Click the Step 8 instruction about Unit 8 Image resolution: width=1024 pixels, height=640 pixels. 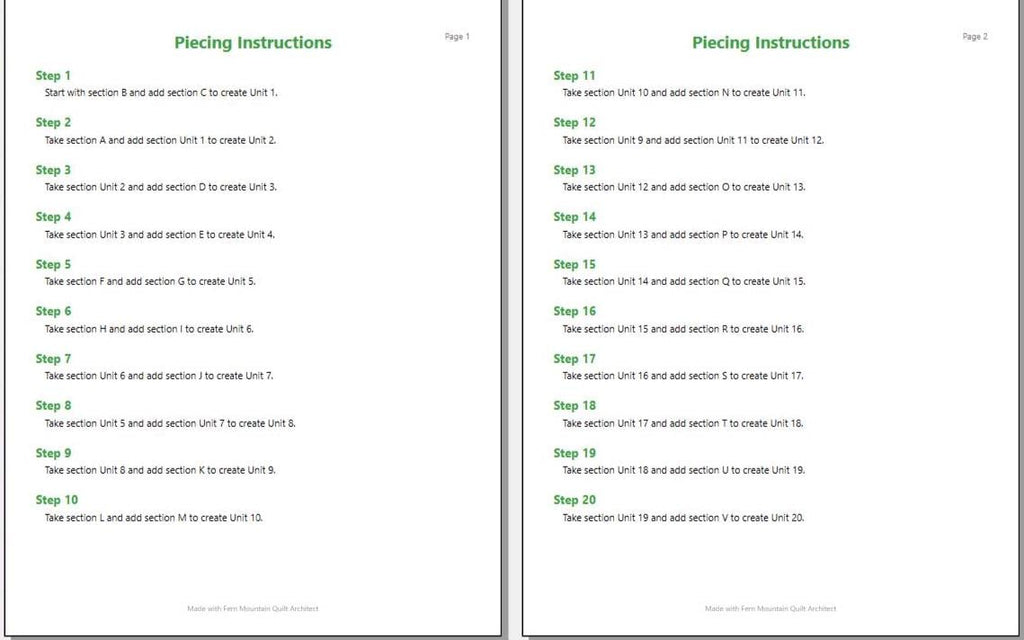[170, 423]
